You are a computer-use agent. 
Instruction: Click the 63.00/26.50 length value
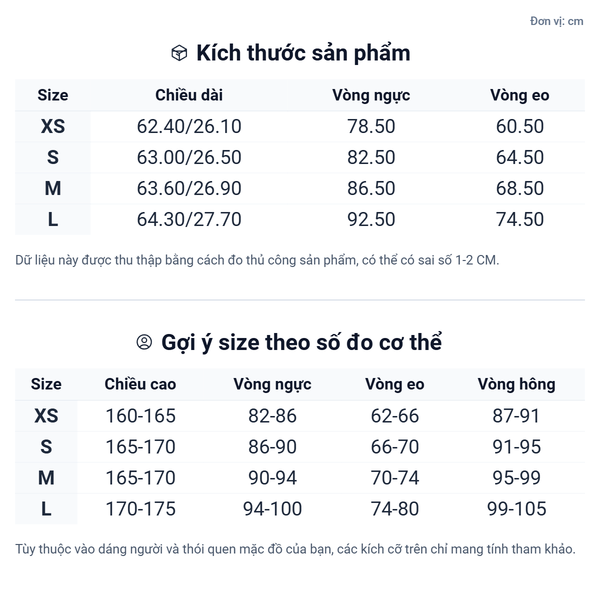point(189,158)
